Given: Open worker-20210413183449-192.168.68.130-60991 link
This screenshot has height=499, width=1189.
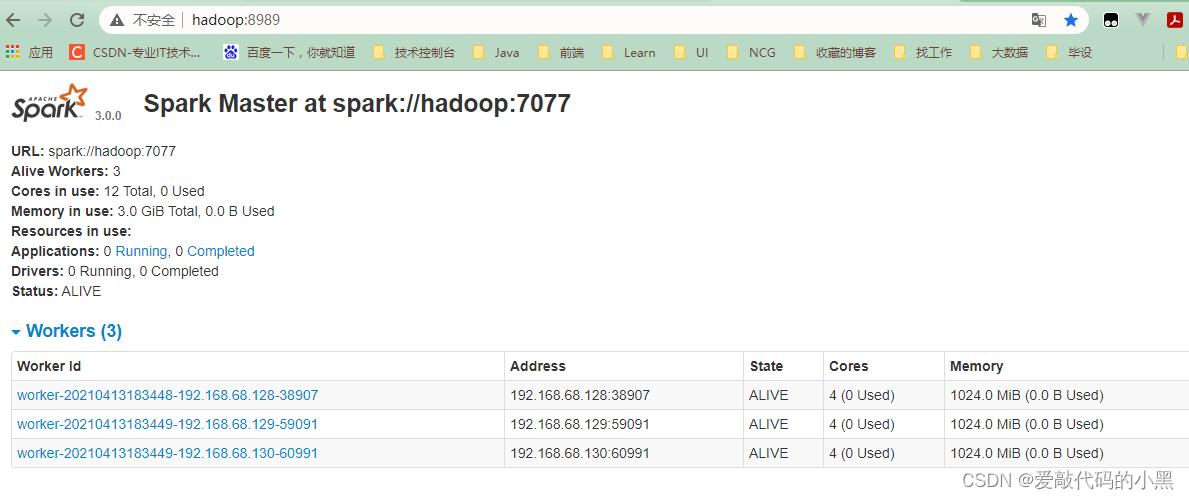Looking at the screenshot, I should (167, 453).
